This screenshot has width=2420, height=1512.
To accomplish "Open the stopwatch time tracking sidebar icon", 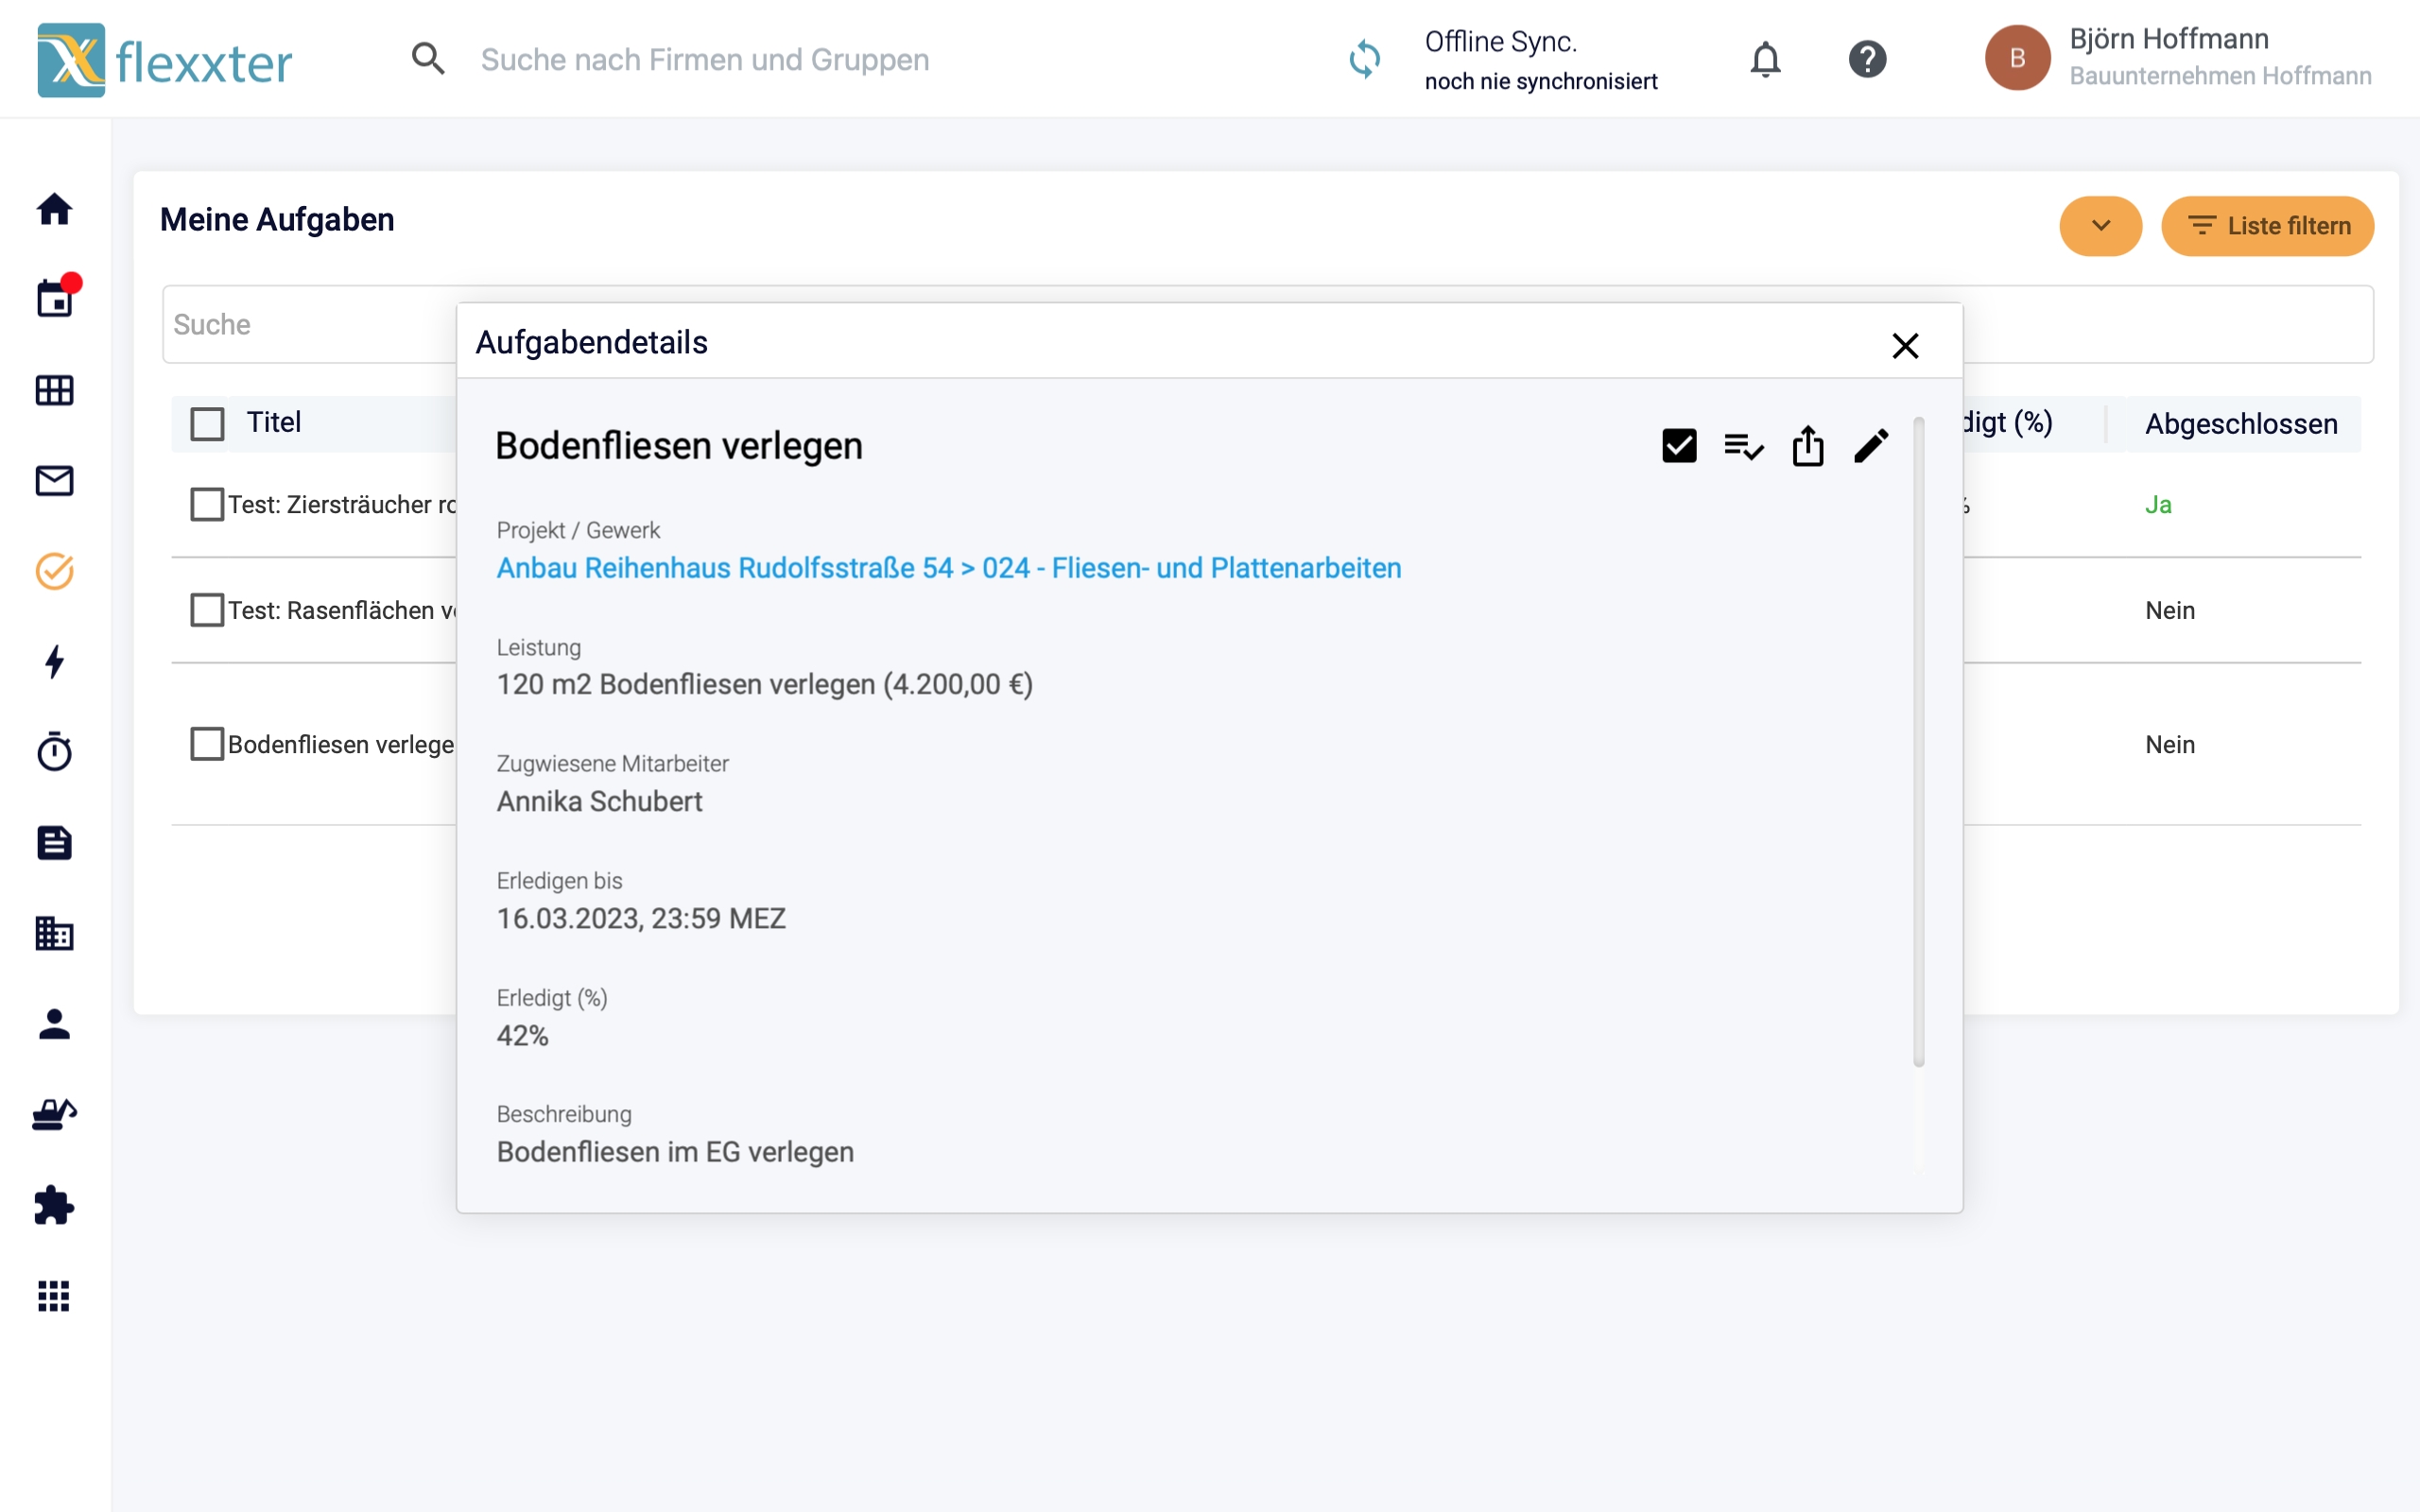I will [55, 752].
